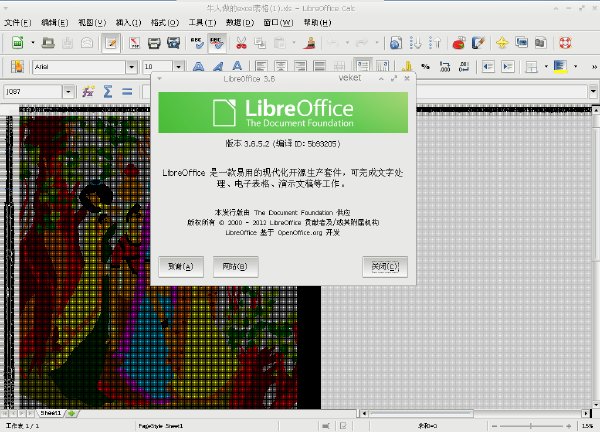
Task: Apply Currency number format icon
Action: tap(406, 67)
